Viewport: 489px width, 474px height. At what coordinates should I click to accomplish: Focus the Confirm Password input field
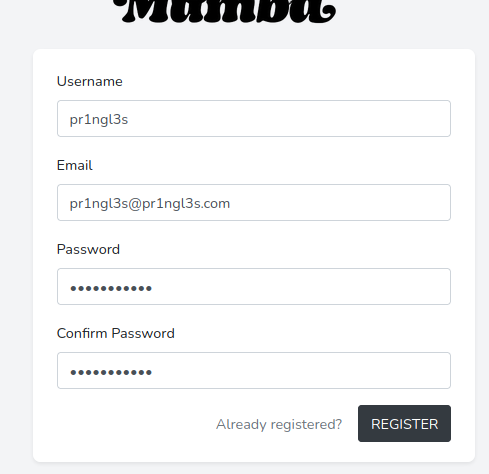point(254,370)
